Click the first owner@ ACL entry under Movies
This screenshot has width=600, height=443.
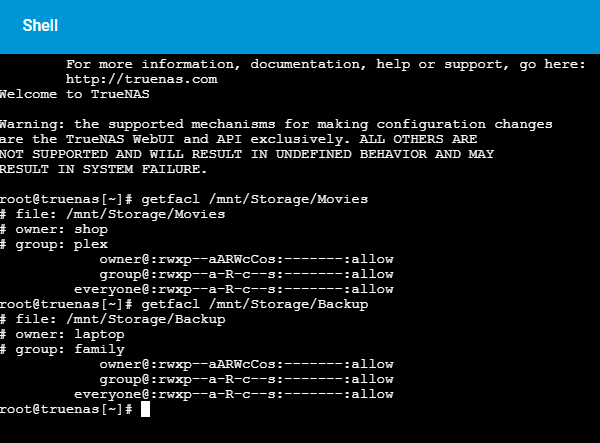pos(246,259)
